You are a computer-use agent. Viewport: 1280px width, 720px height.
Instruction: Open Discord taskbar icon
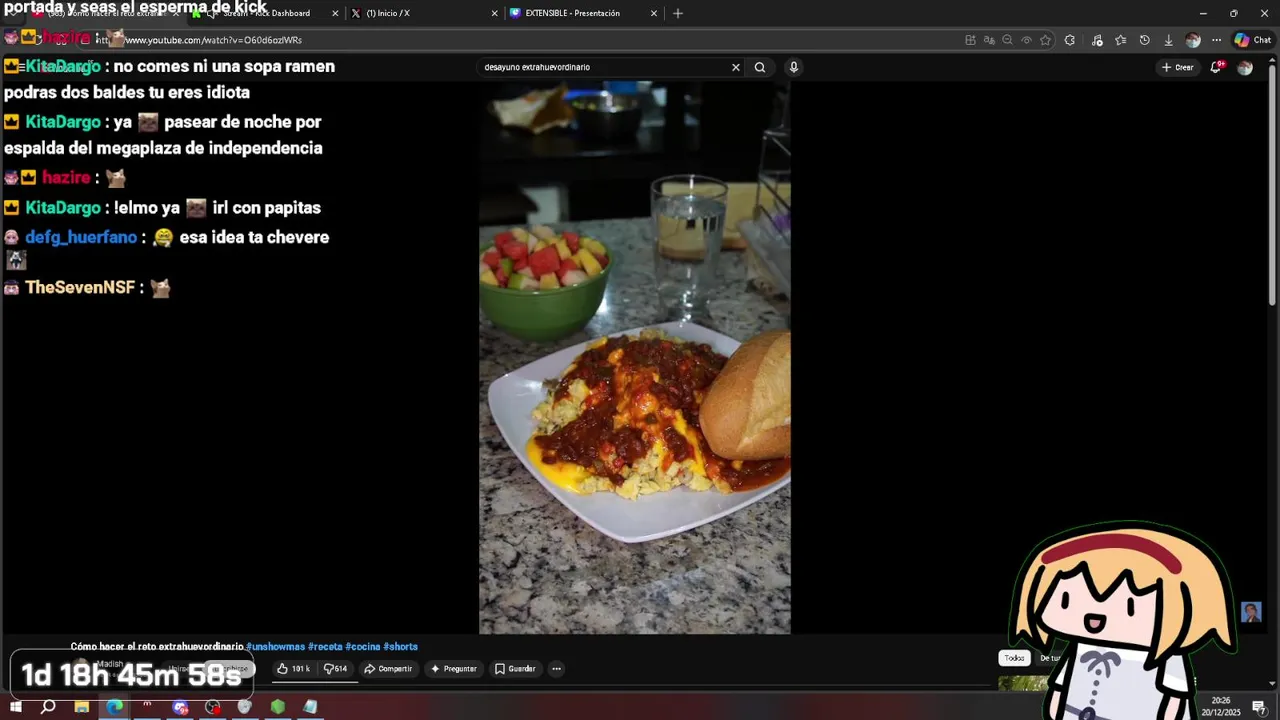[180, 707]
